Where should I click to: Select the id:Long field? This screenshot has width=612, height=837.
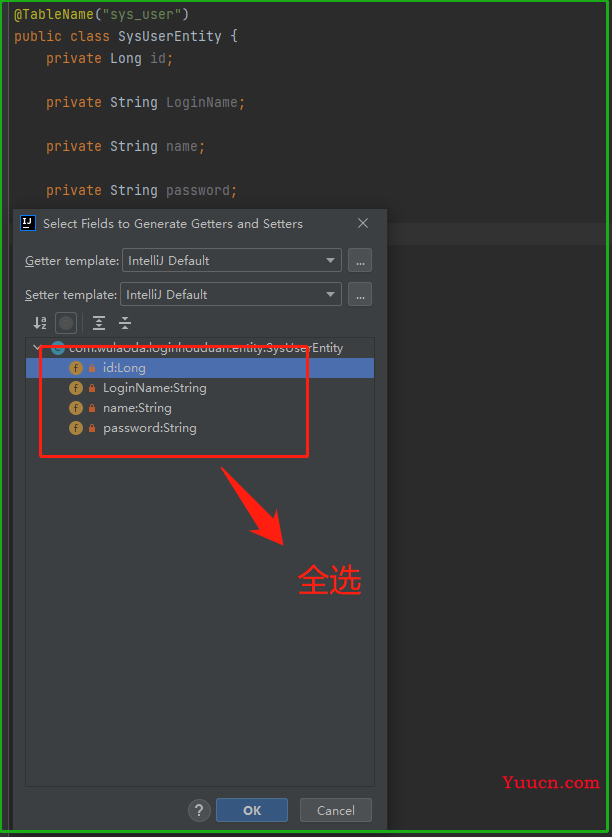(124, 368)
